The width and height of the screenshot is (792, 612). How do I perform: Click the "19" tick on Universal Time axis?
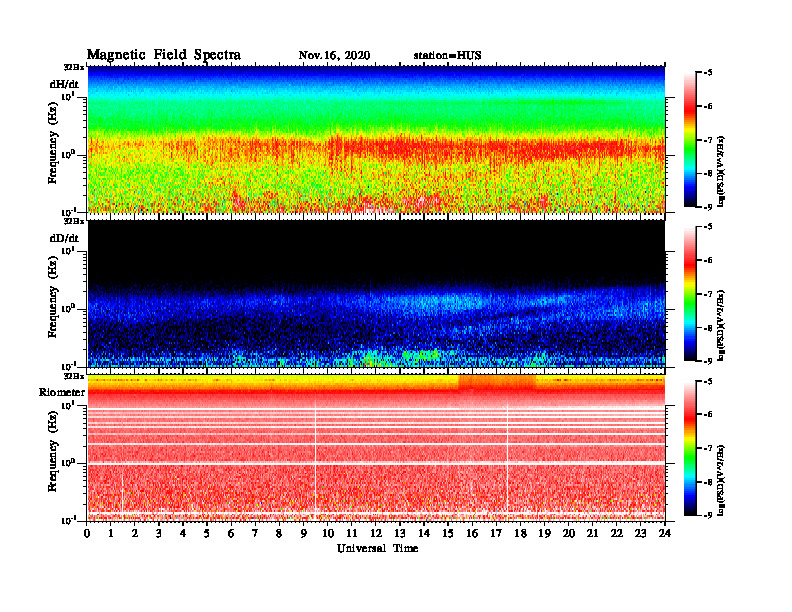tap(544, 534)
